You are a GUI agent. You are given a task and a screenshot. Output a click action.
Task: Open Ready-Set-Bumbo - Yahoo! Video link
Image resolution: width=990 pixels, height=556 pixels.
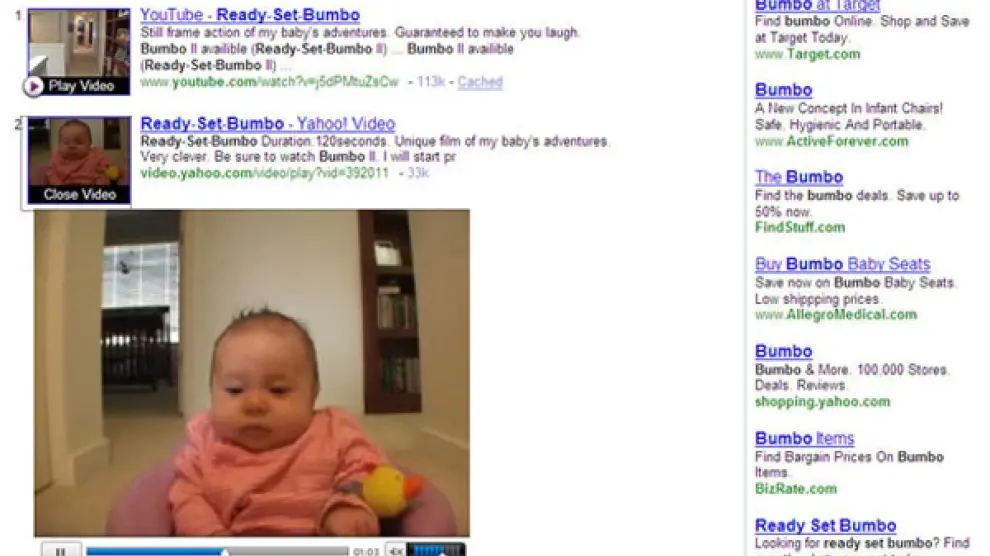[x=268, y=124]
